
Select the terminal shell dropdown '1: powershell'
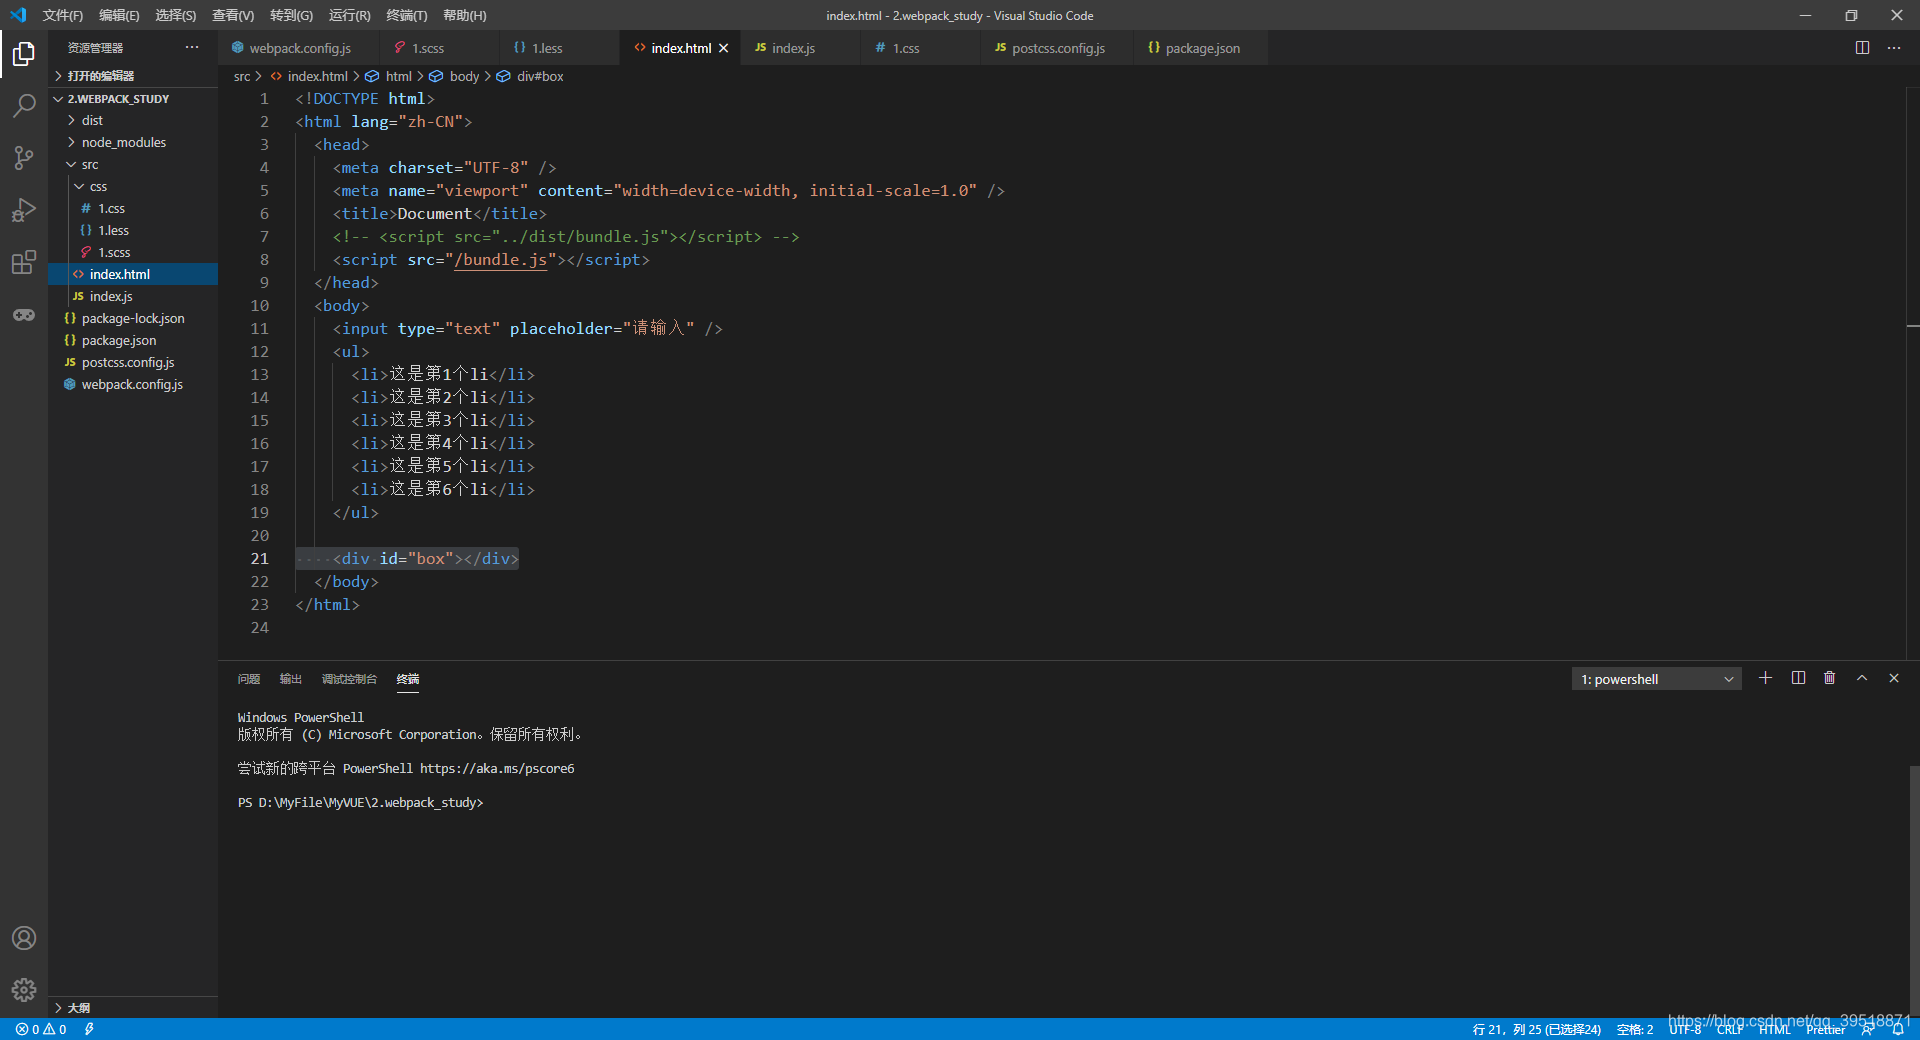pos(1656,679)
